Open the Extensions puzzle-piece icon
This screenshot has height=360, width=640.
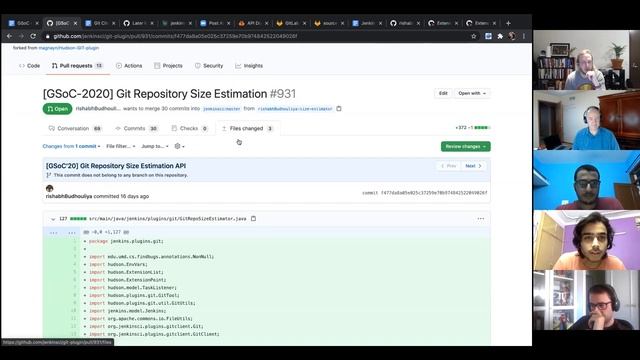click(x=500, y=36)
